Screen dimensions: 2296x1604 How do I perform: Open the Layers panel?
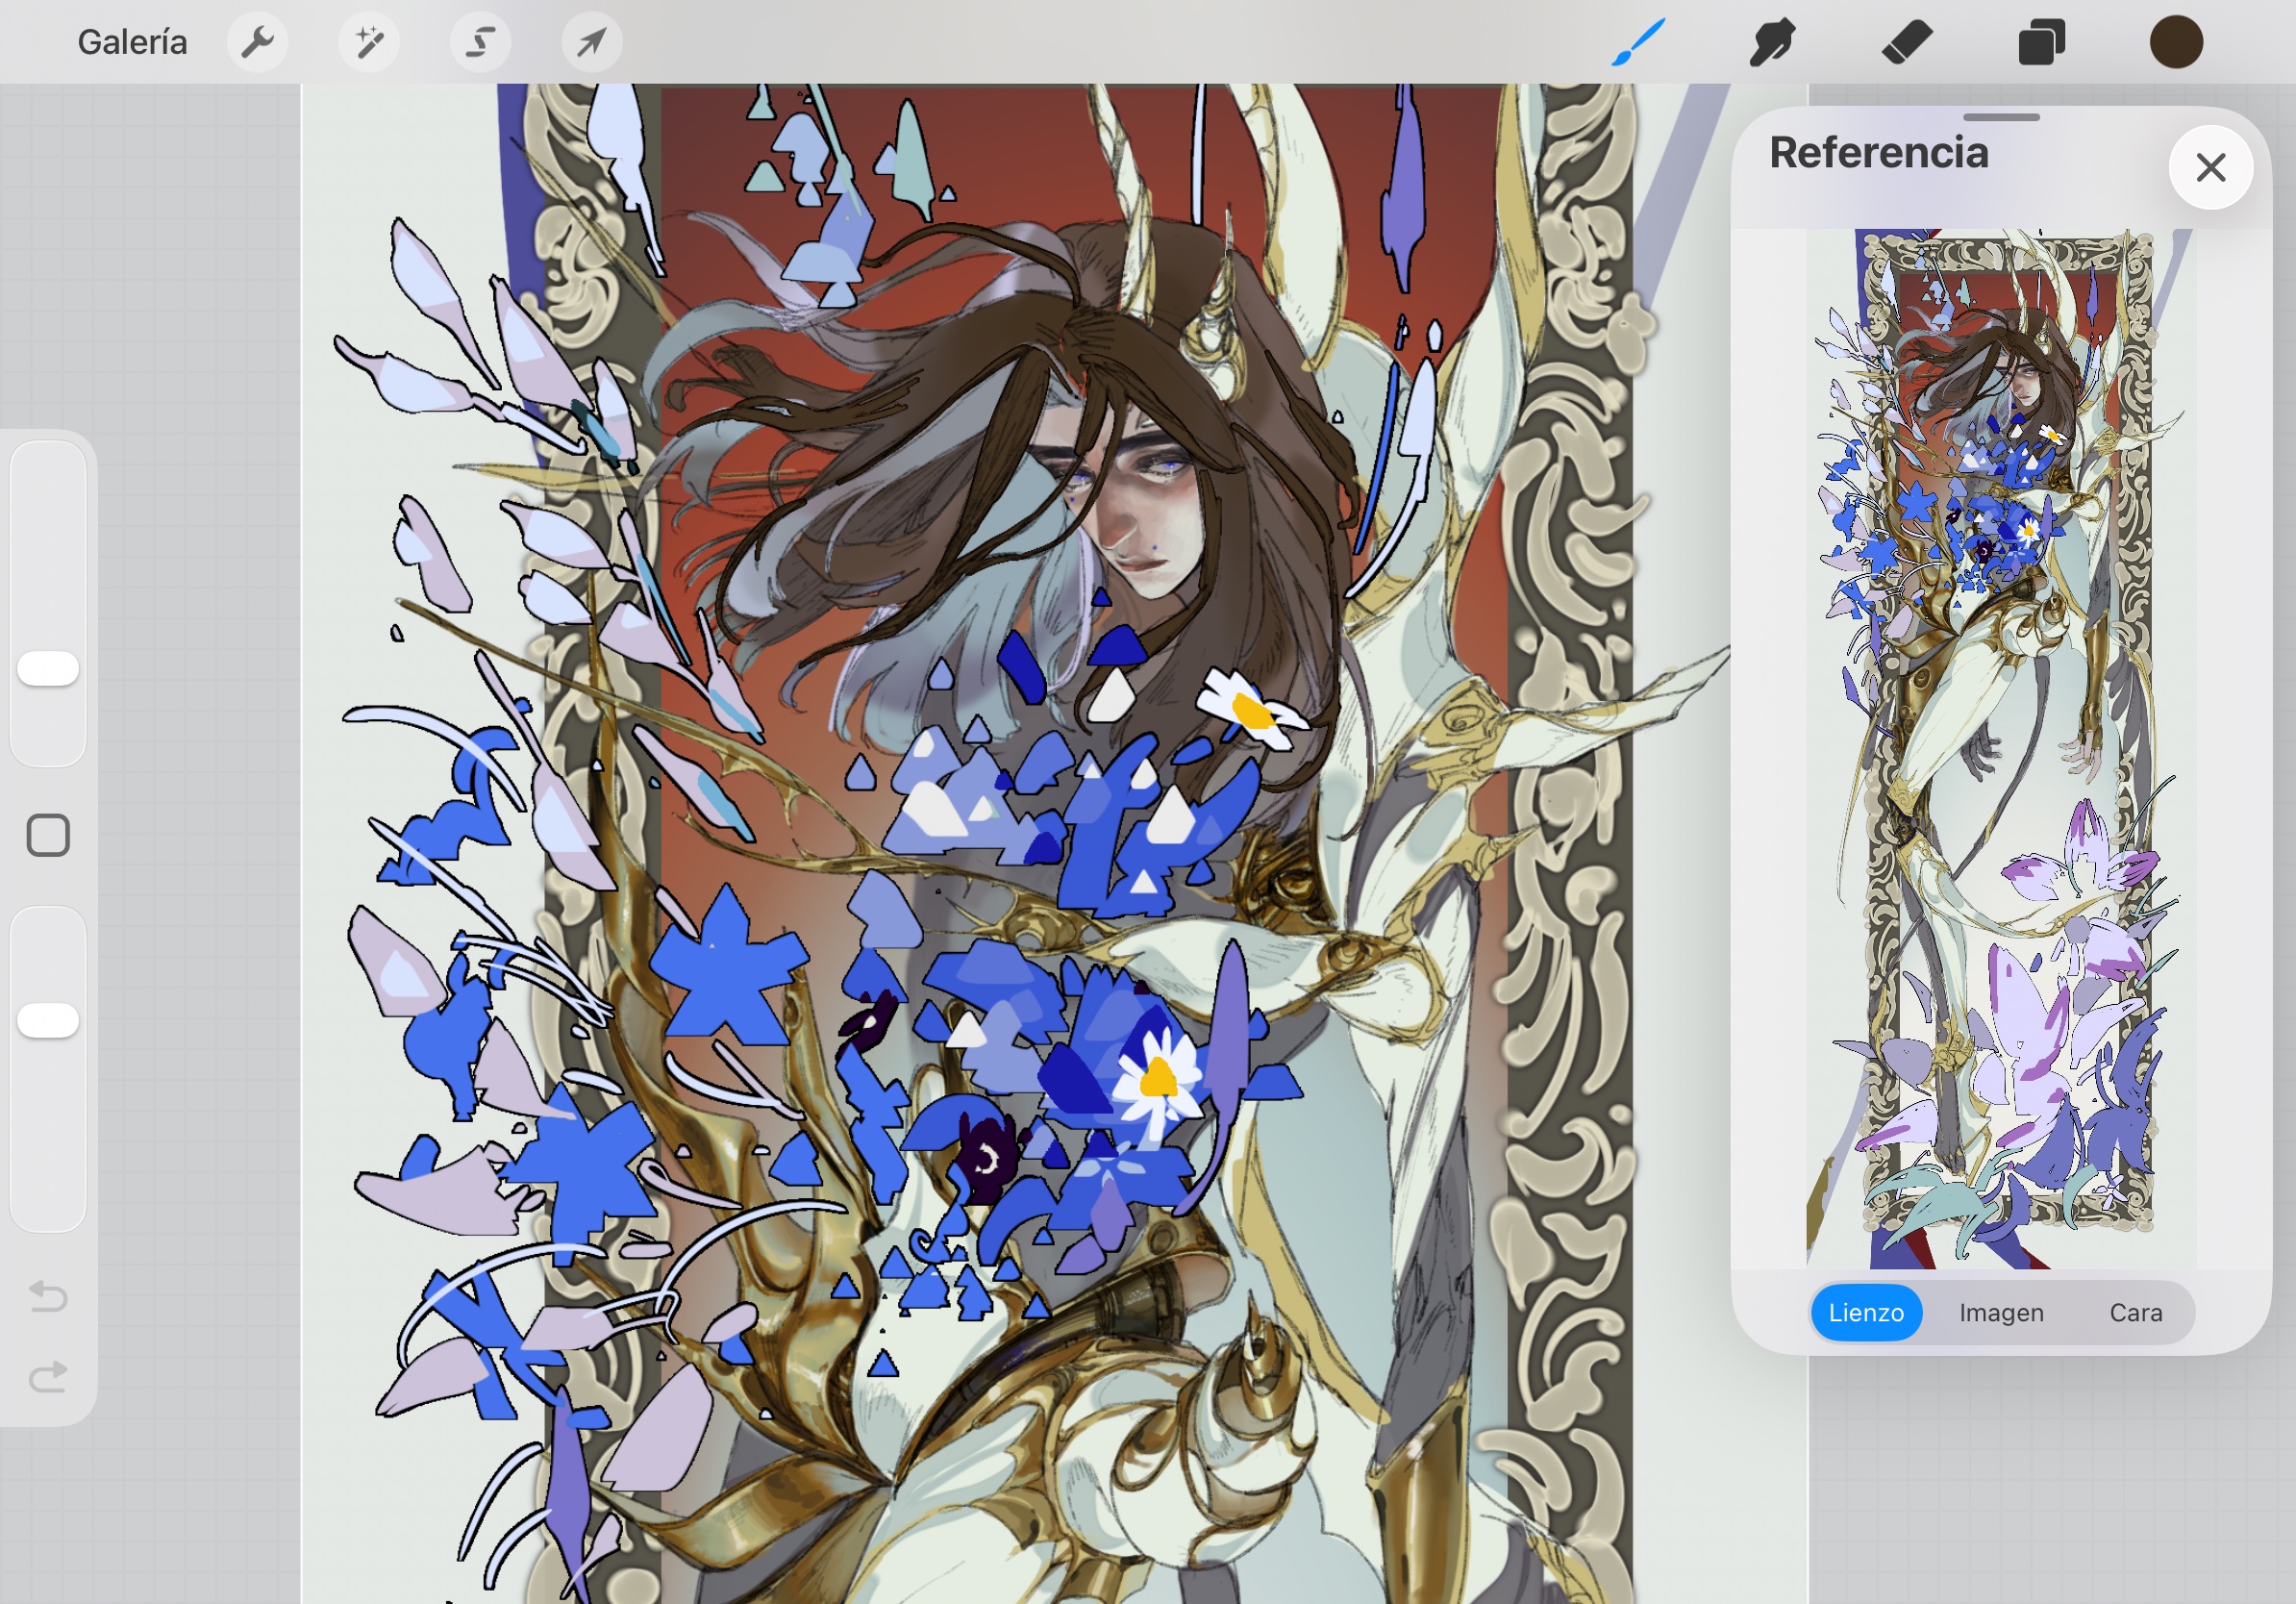click(x=2041, y=42)
